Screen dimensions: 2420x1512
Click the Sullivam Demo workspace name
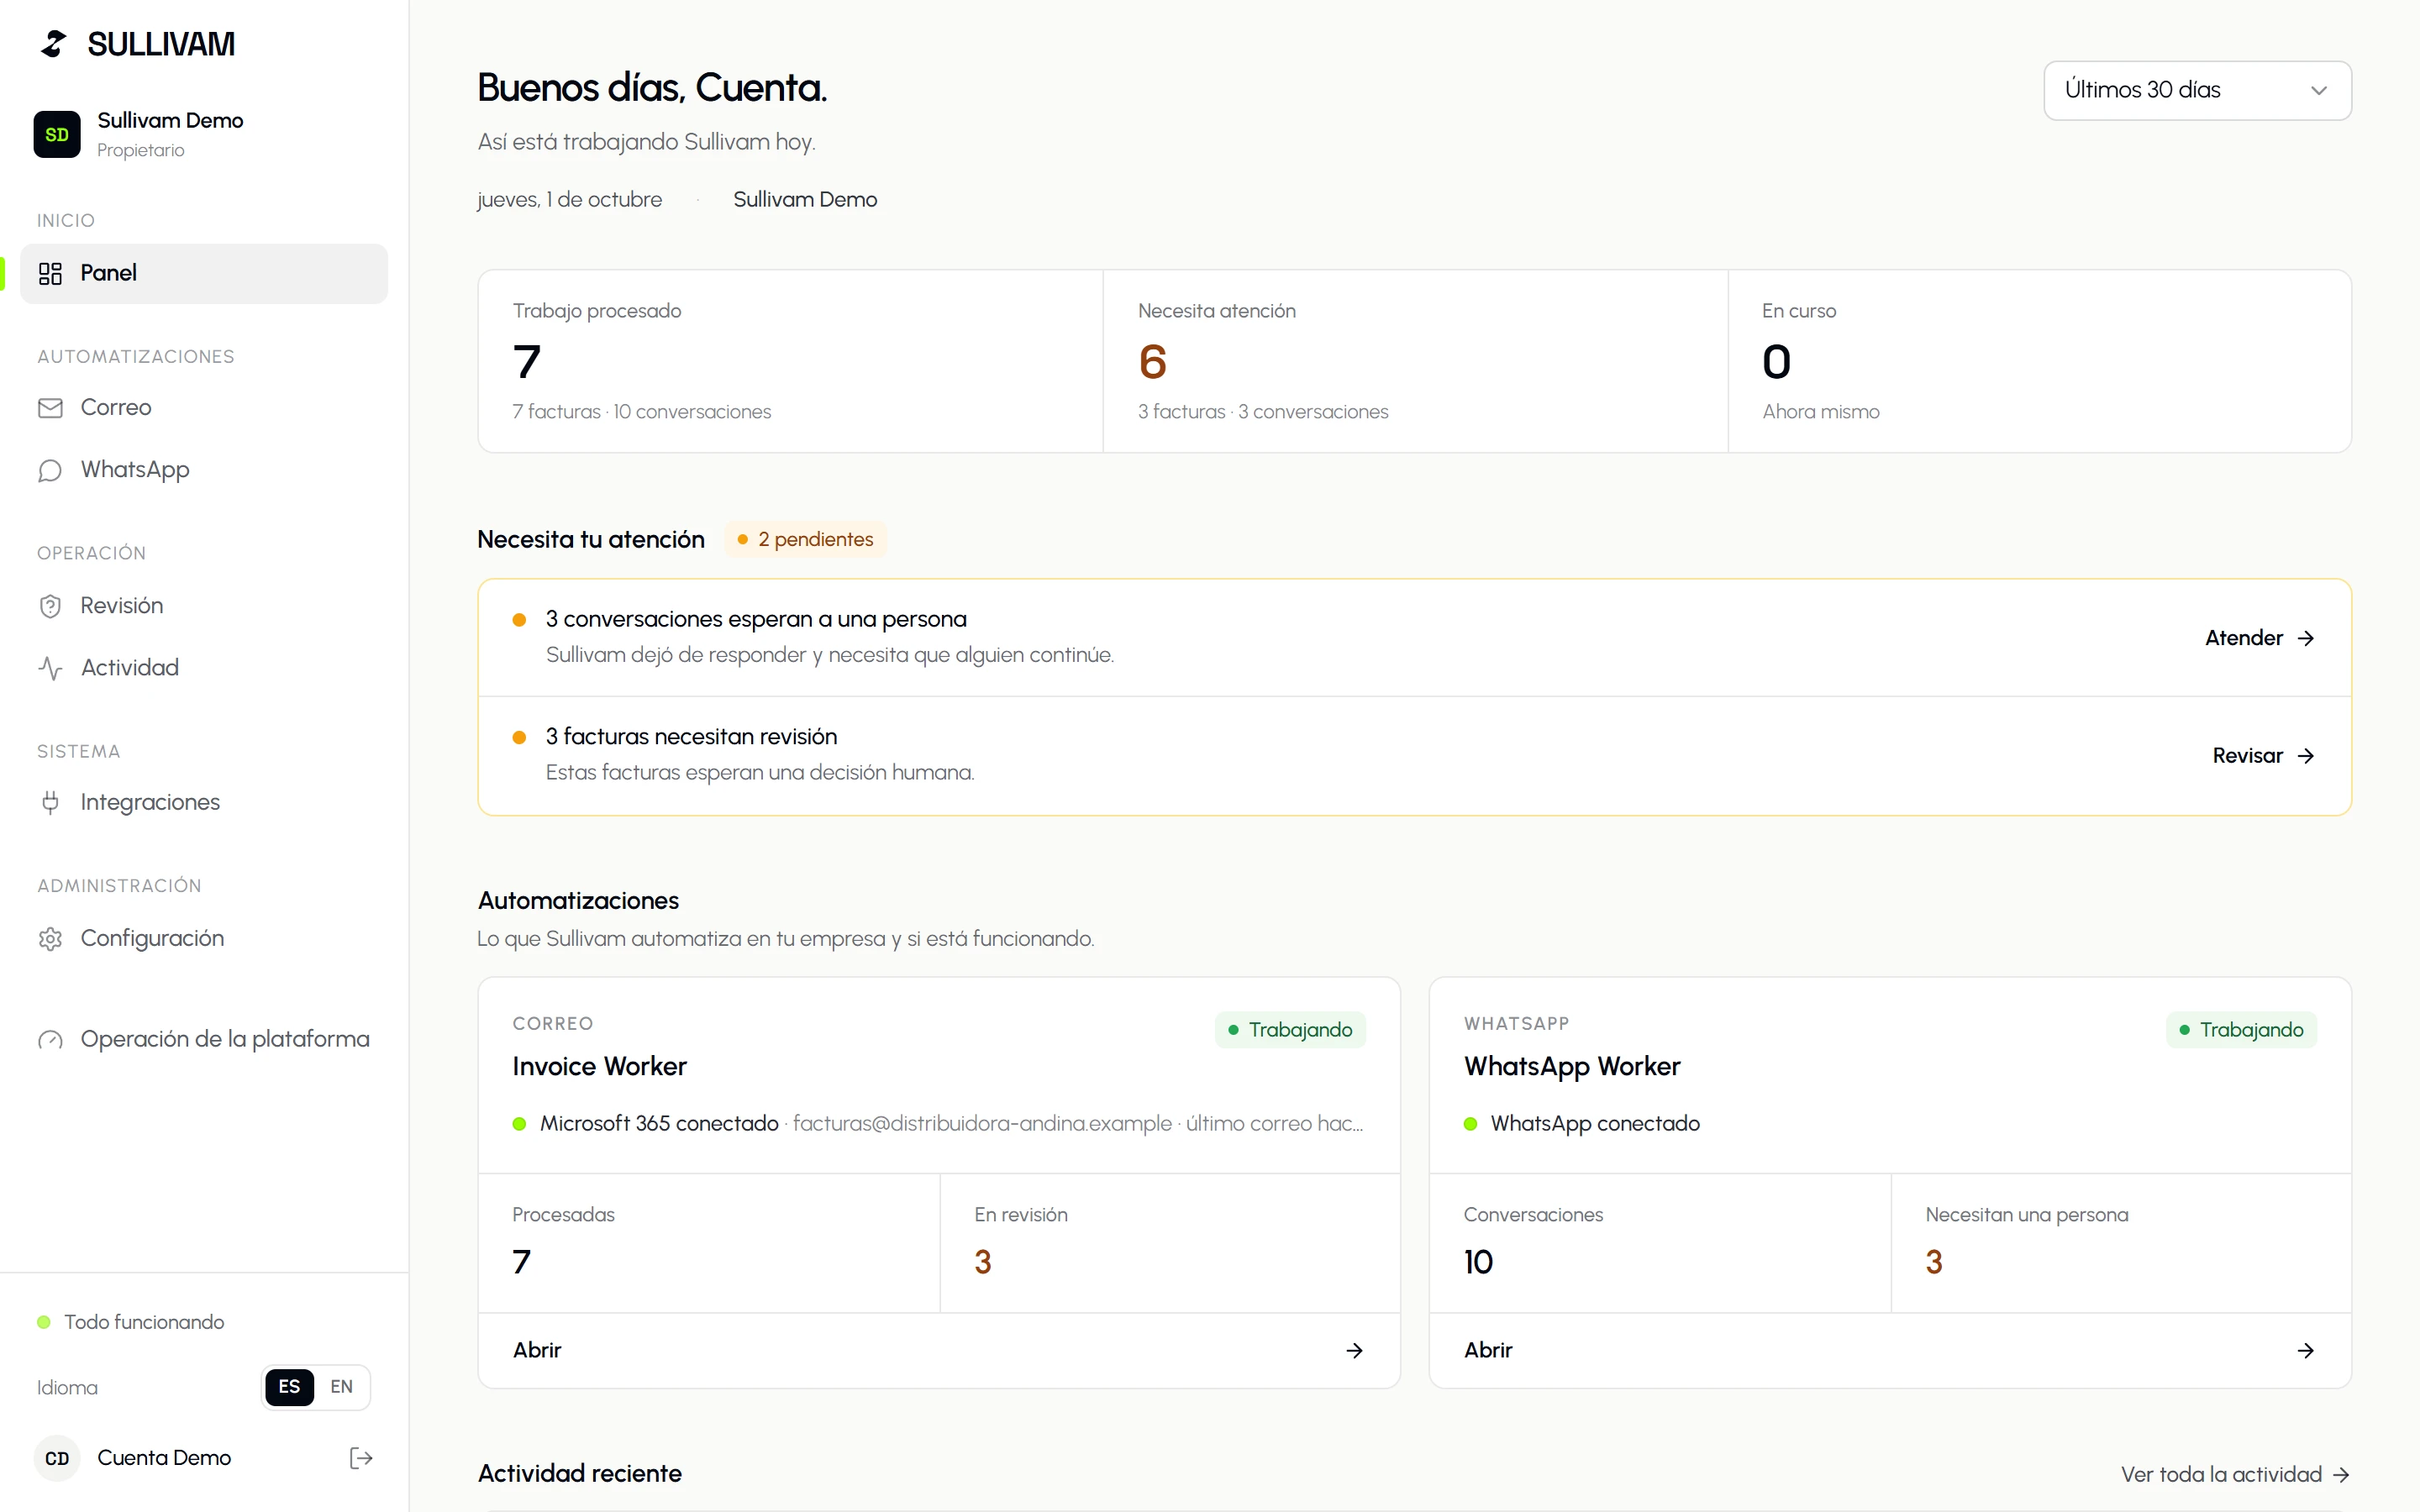point(170,120)
